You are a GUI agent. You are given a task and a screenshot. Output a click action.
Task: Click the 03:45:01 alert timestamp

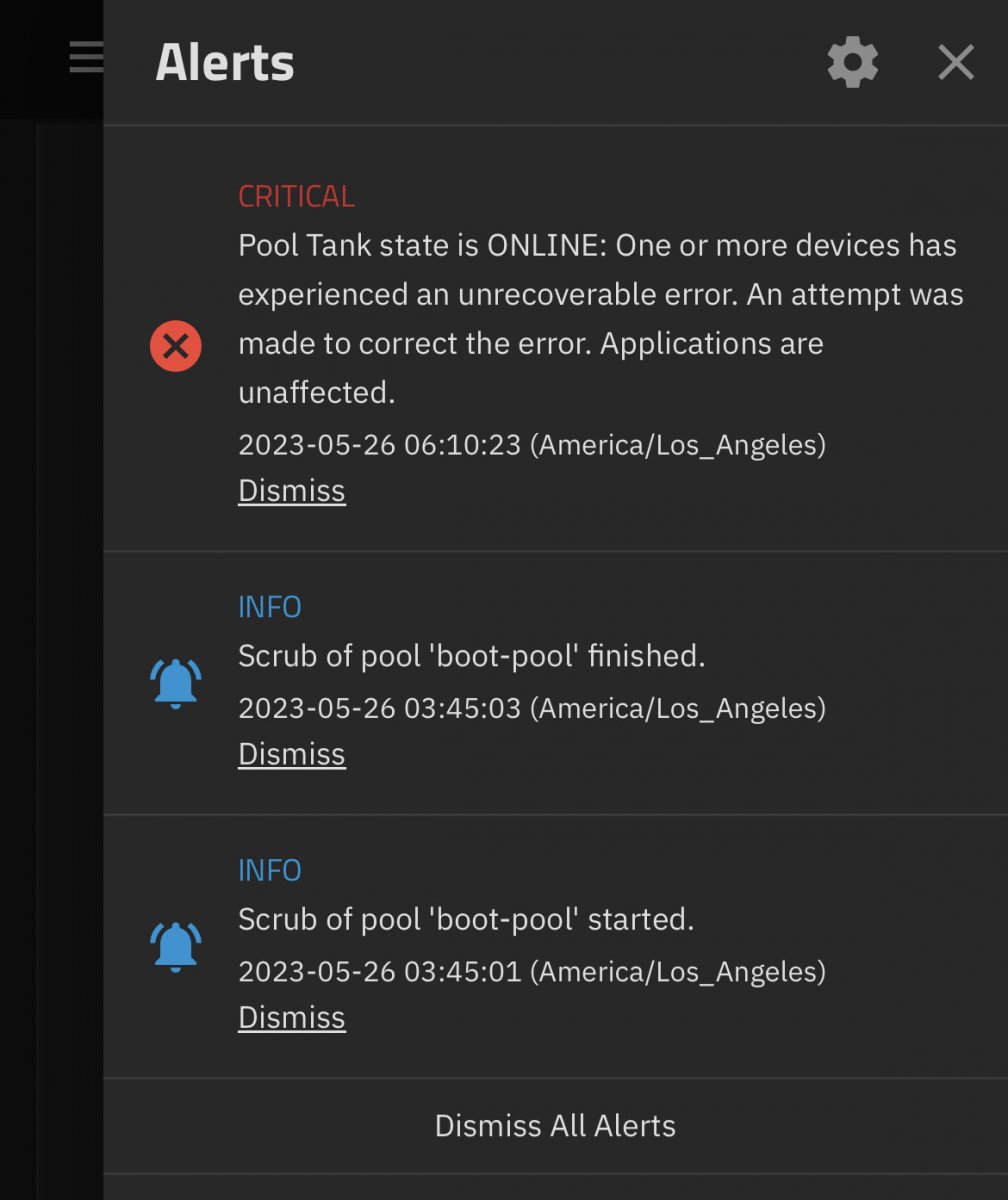[531, 971]
